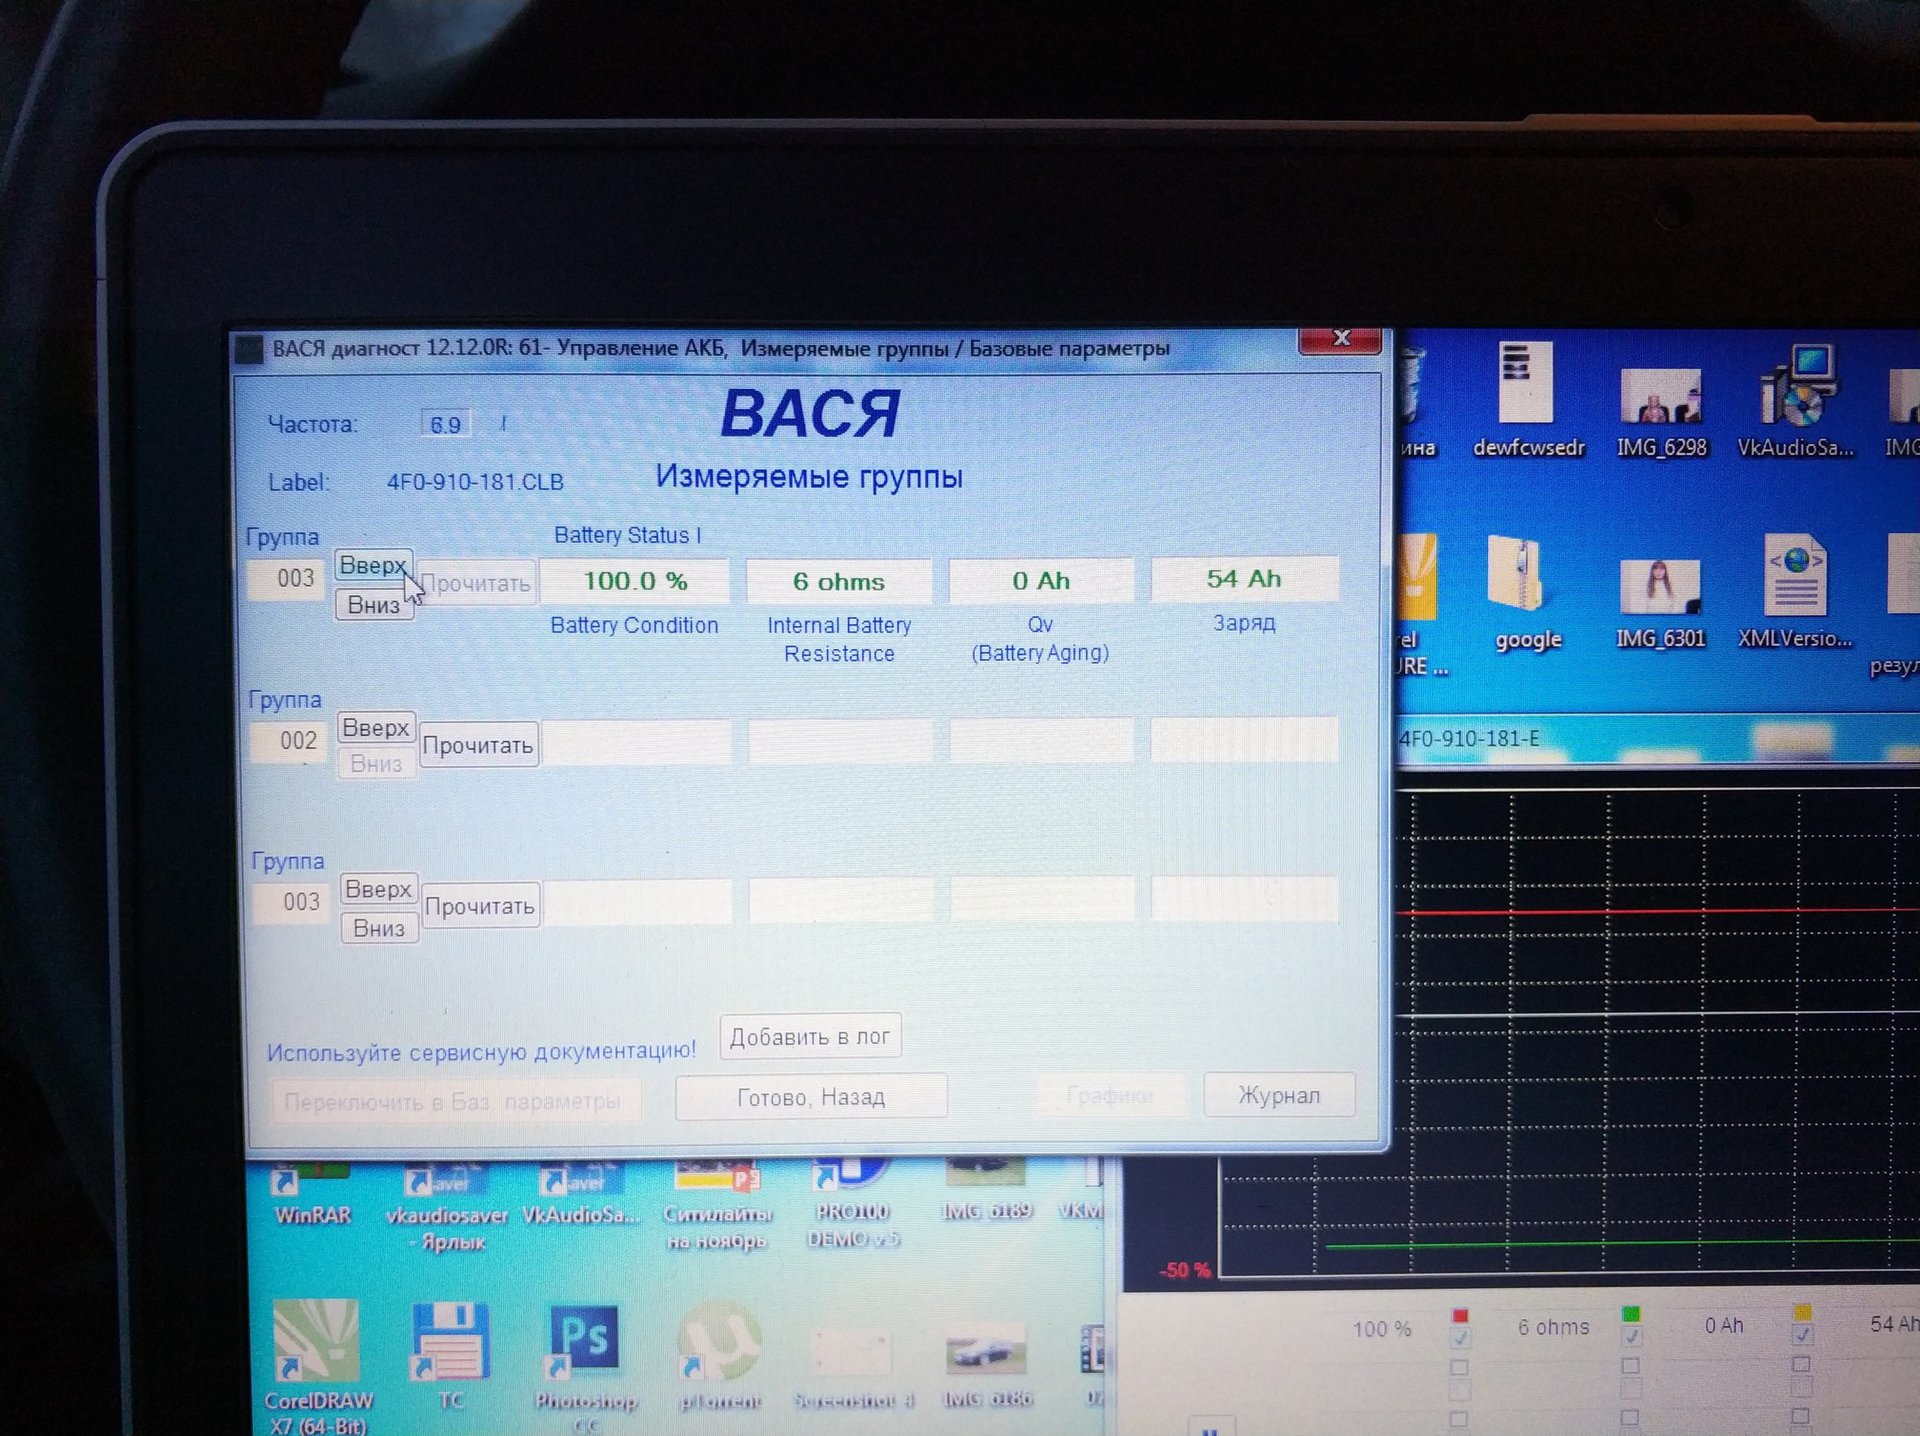Click Прочитать for group 002

478,745
